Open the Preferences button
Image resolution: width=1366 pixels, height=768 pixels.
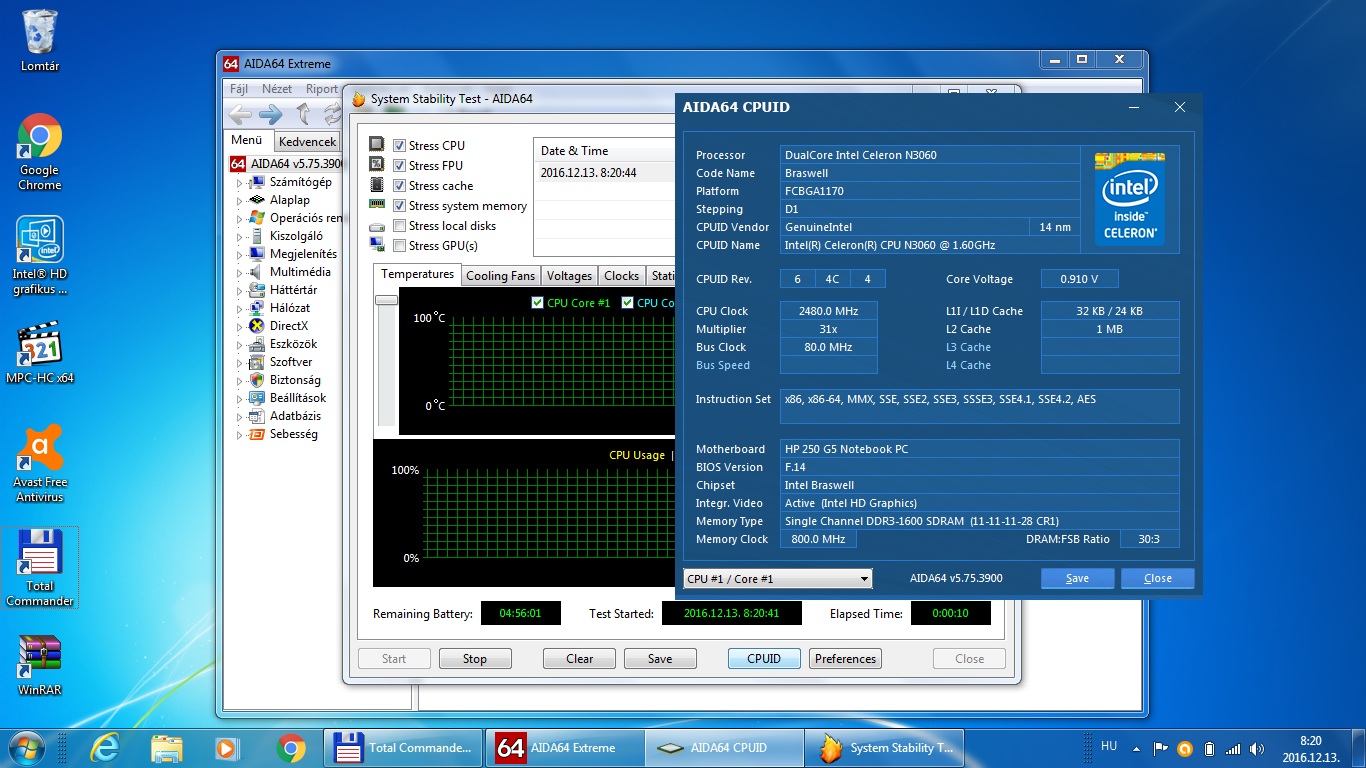pos(845,659)
